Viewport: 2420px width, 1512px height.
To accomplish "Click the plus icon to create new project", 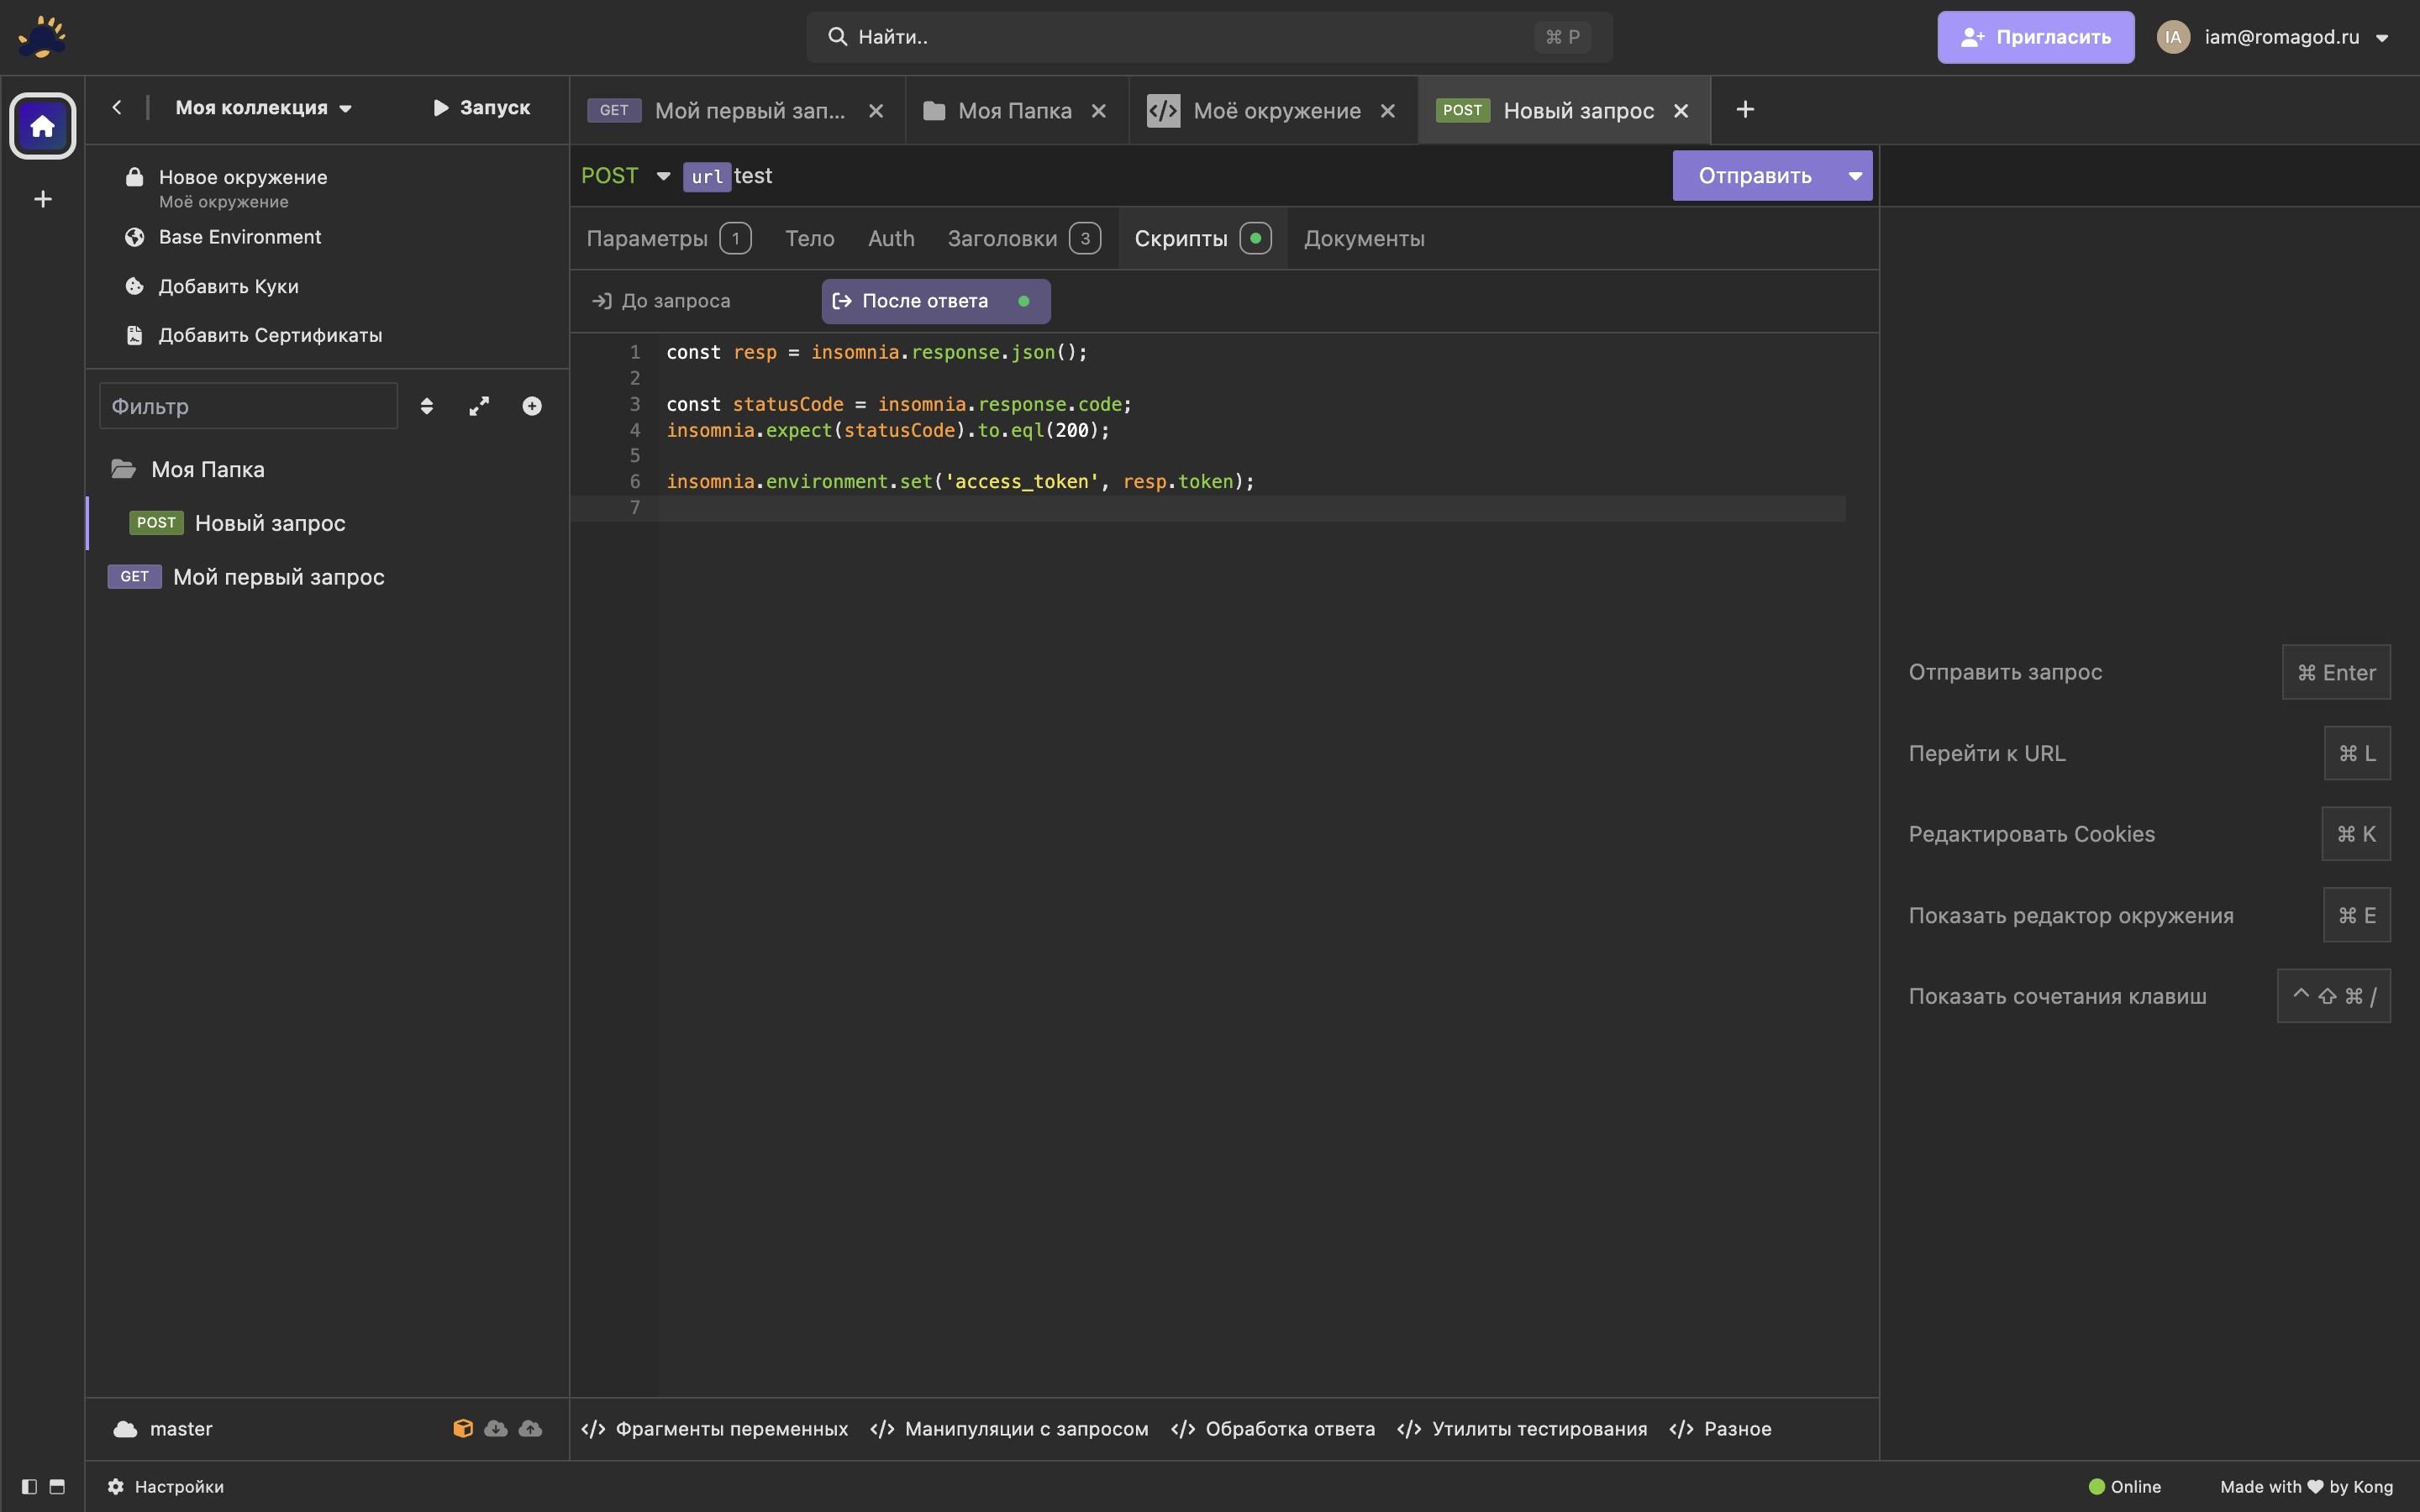I will pyautogui.click(x=42, y=198).
